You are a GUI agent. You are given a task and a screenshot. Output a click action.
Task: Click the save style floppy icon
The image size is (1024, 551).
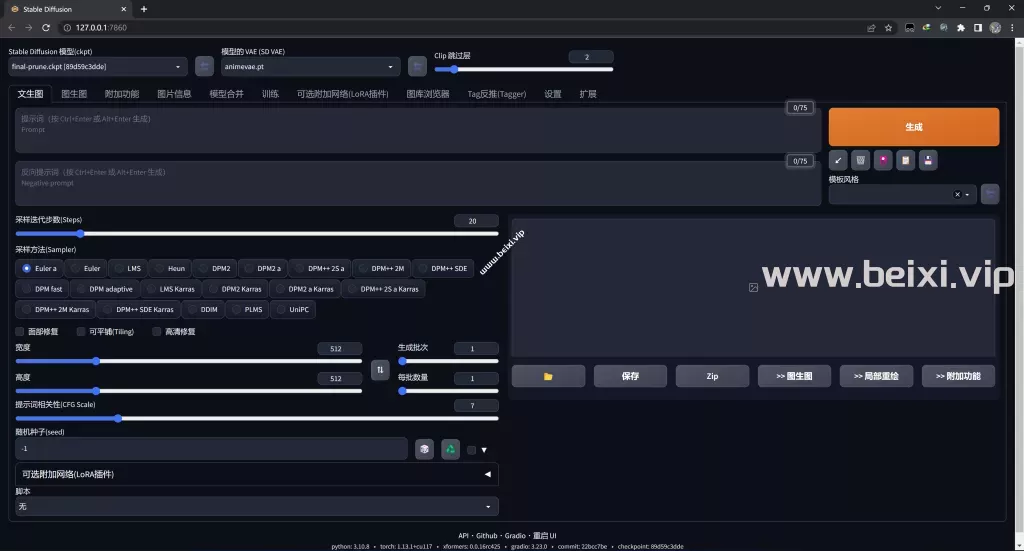click(x=928, y=160)
